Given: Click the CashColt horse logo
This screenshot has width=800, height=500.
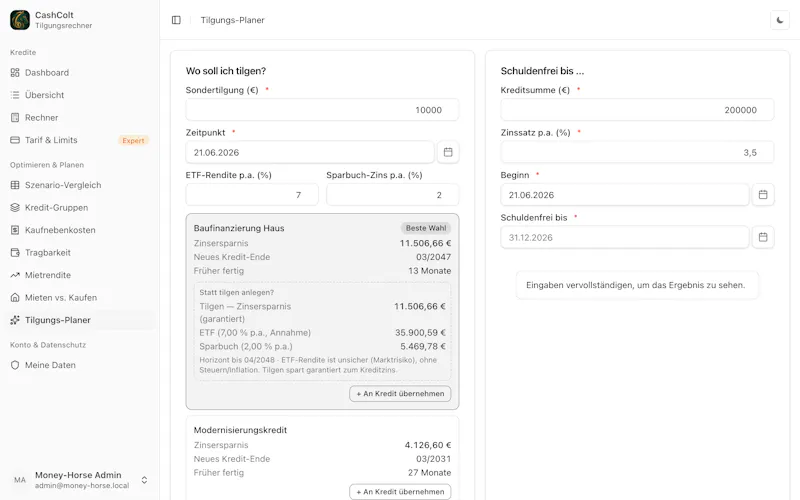Looking at the screenshot, I should click(x=20, y=20).
